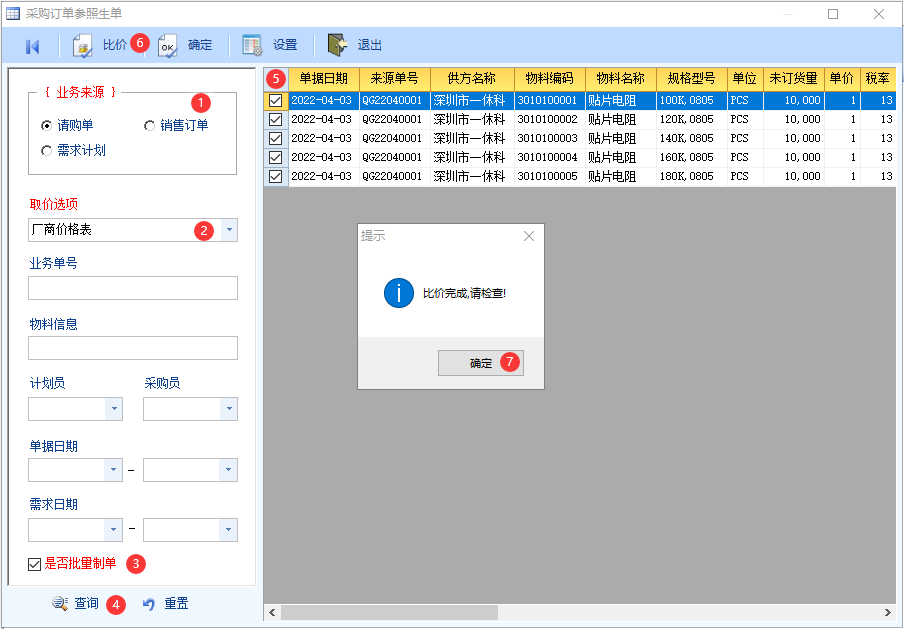
Task: Uncheck row with 物料编码 3010100002
Action: tap(276, 119)
